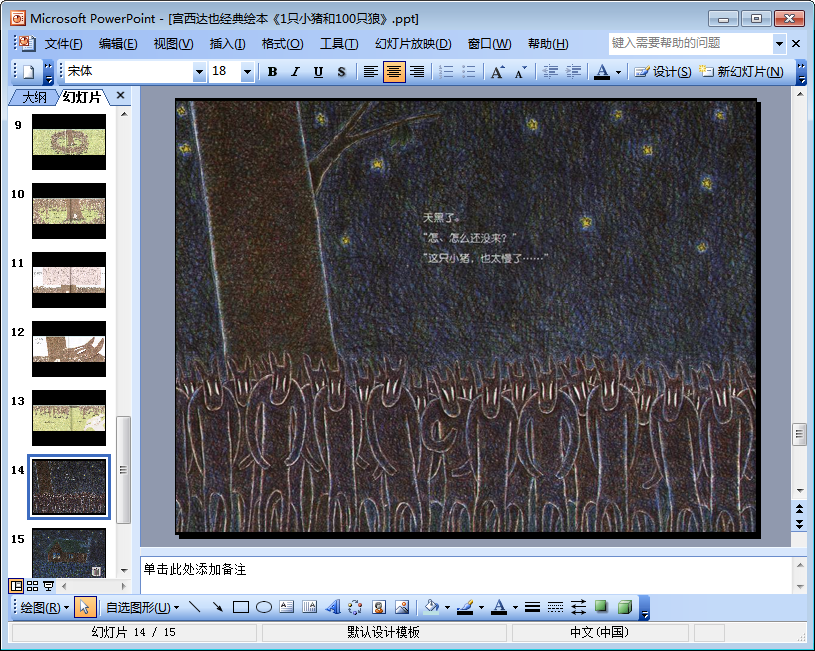Toggle Bold formatting

272,72
